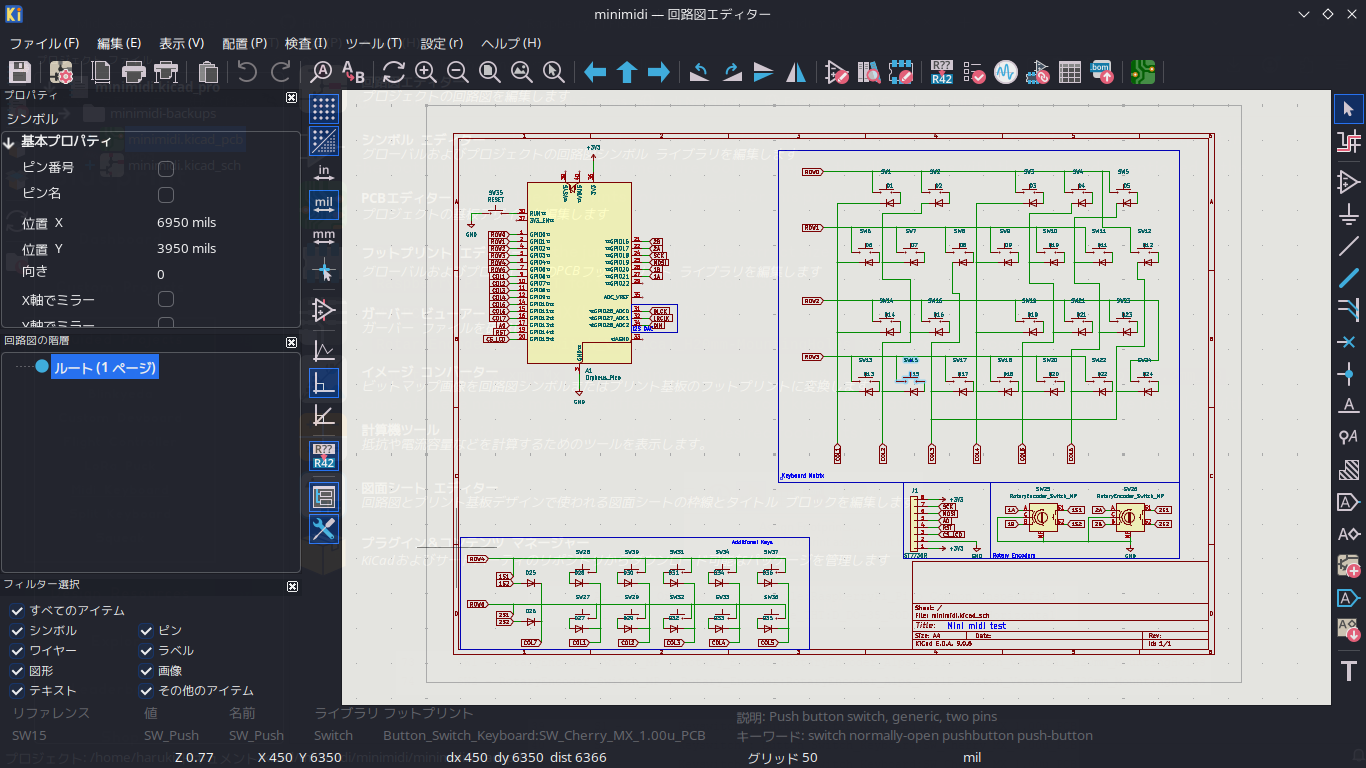The width and height of the screenshot is (1366, 768).
Task: Select the highlight net tool
Action: pyautogui.click(x=1349, y=143)
